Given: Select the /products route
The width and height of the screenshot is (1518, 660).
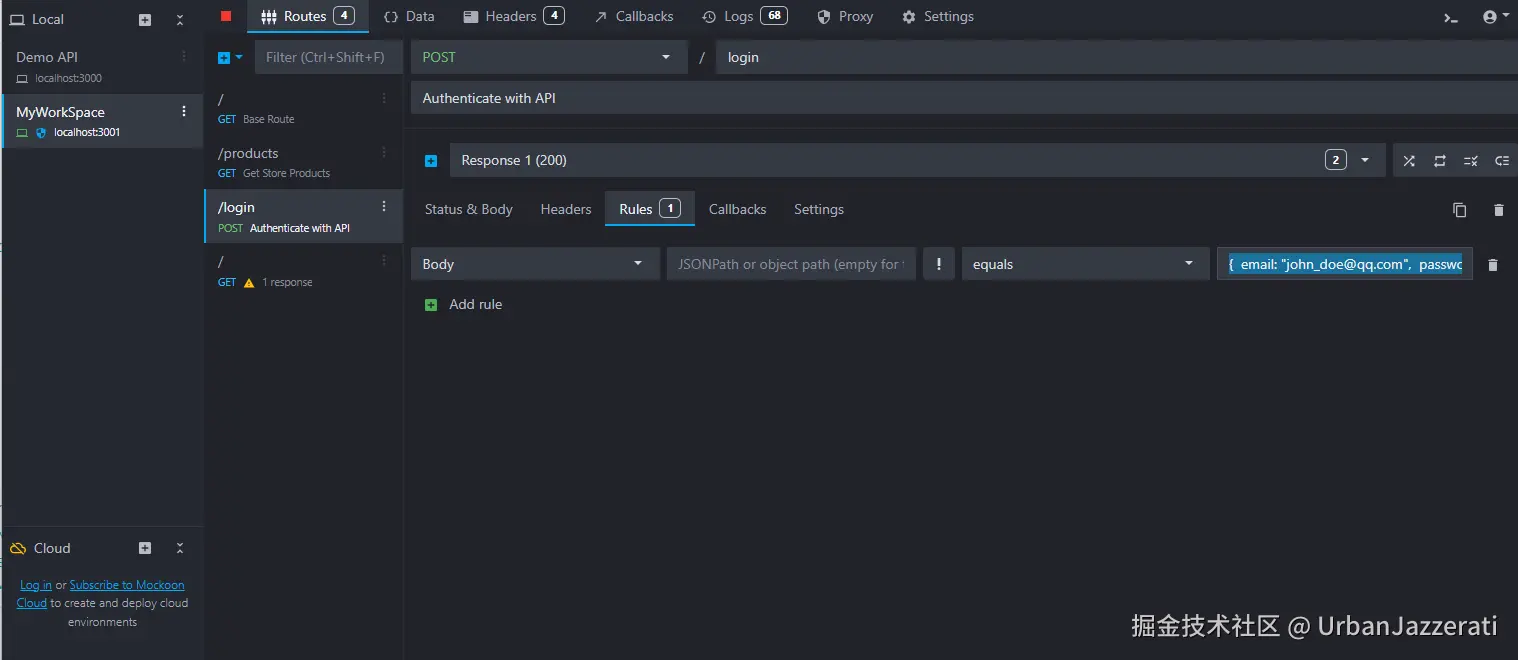Looking at the screenshot, I should click(x=303, y=162).
